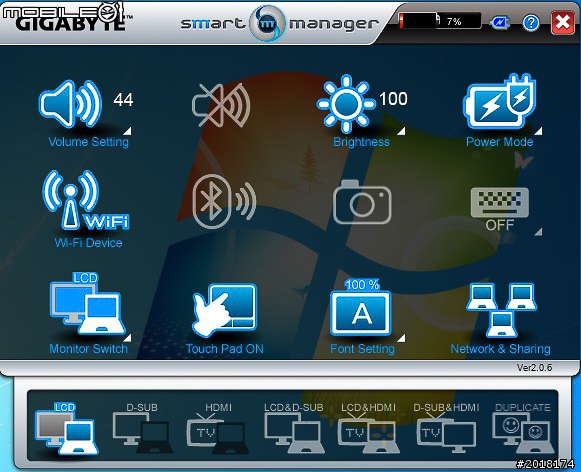This screenshot has width=581, height=472.
Task: Open the Network & Sharing icon
Action: (501, 310)
